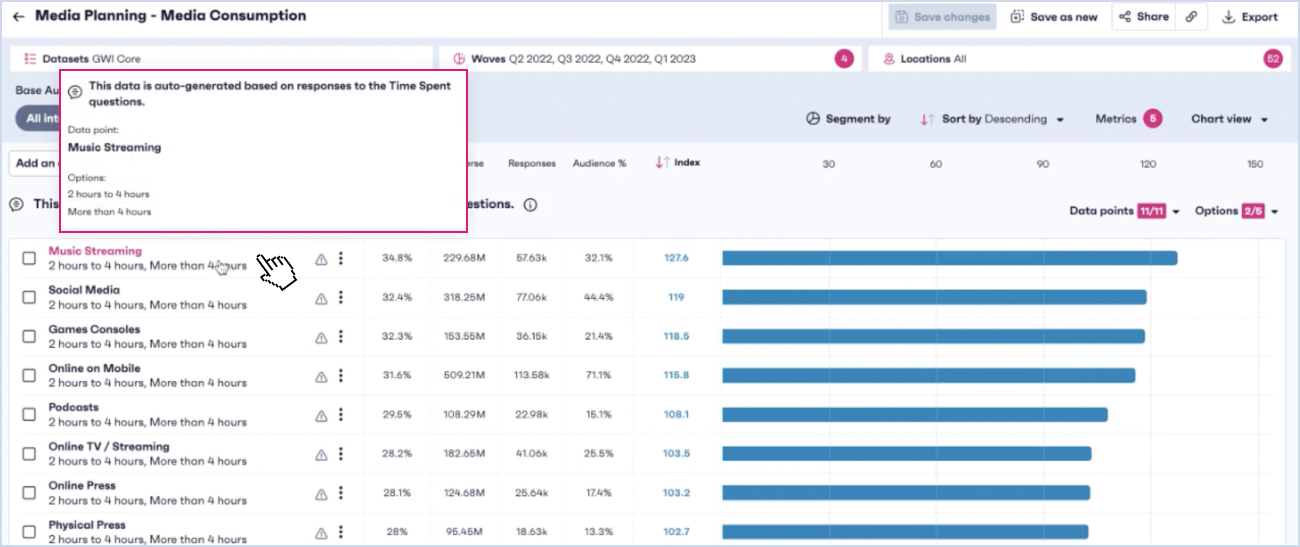Open the Waves selector

649,59
